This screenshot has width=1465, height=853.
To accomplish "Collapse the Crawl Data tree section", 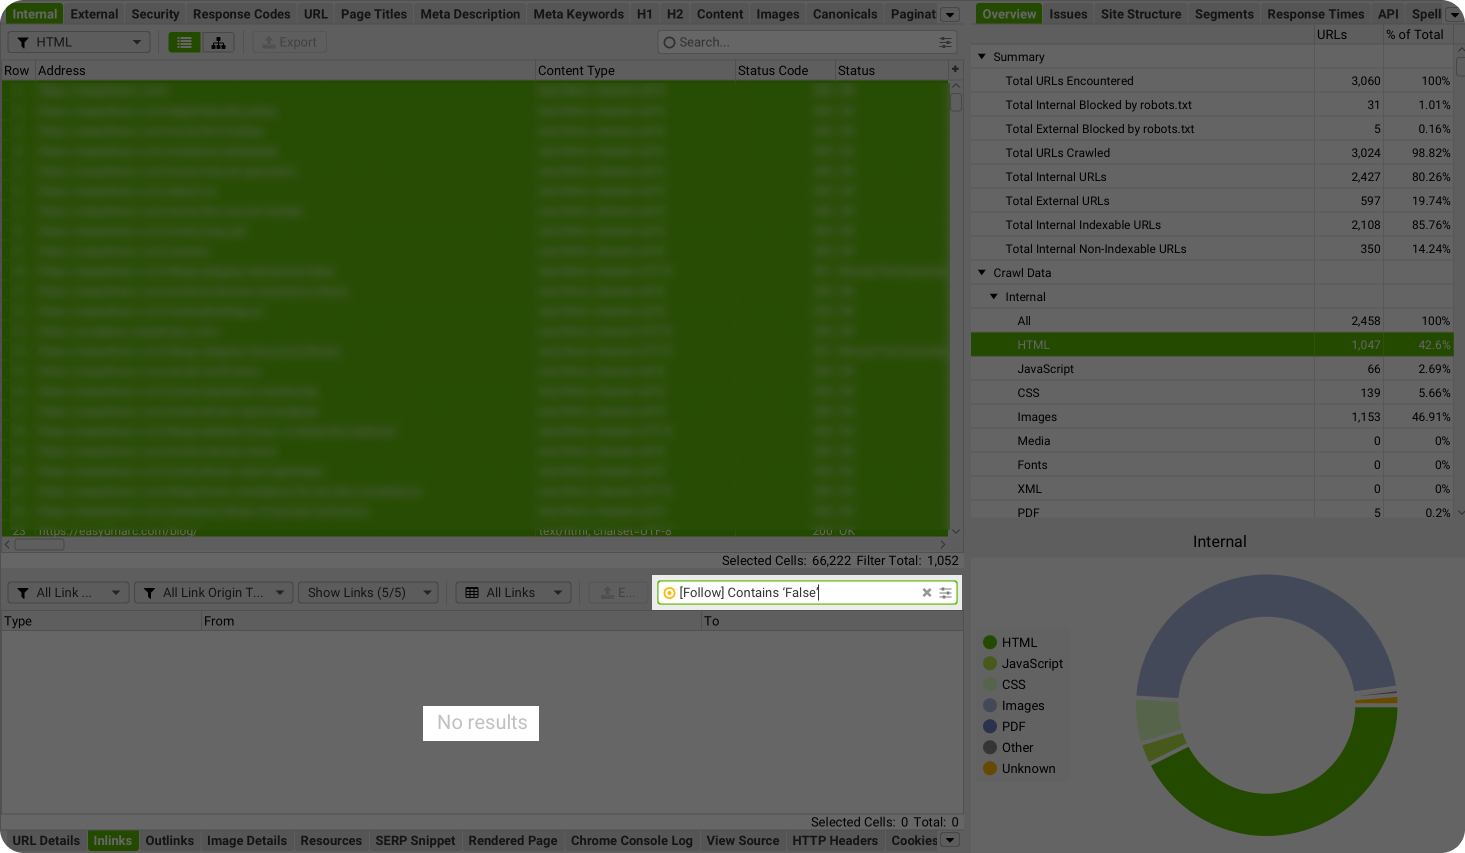I will click(x=982, y=273).
